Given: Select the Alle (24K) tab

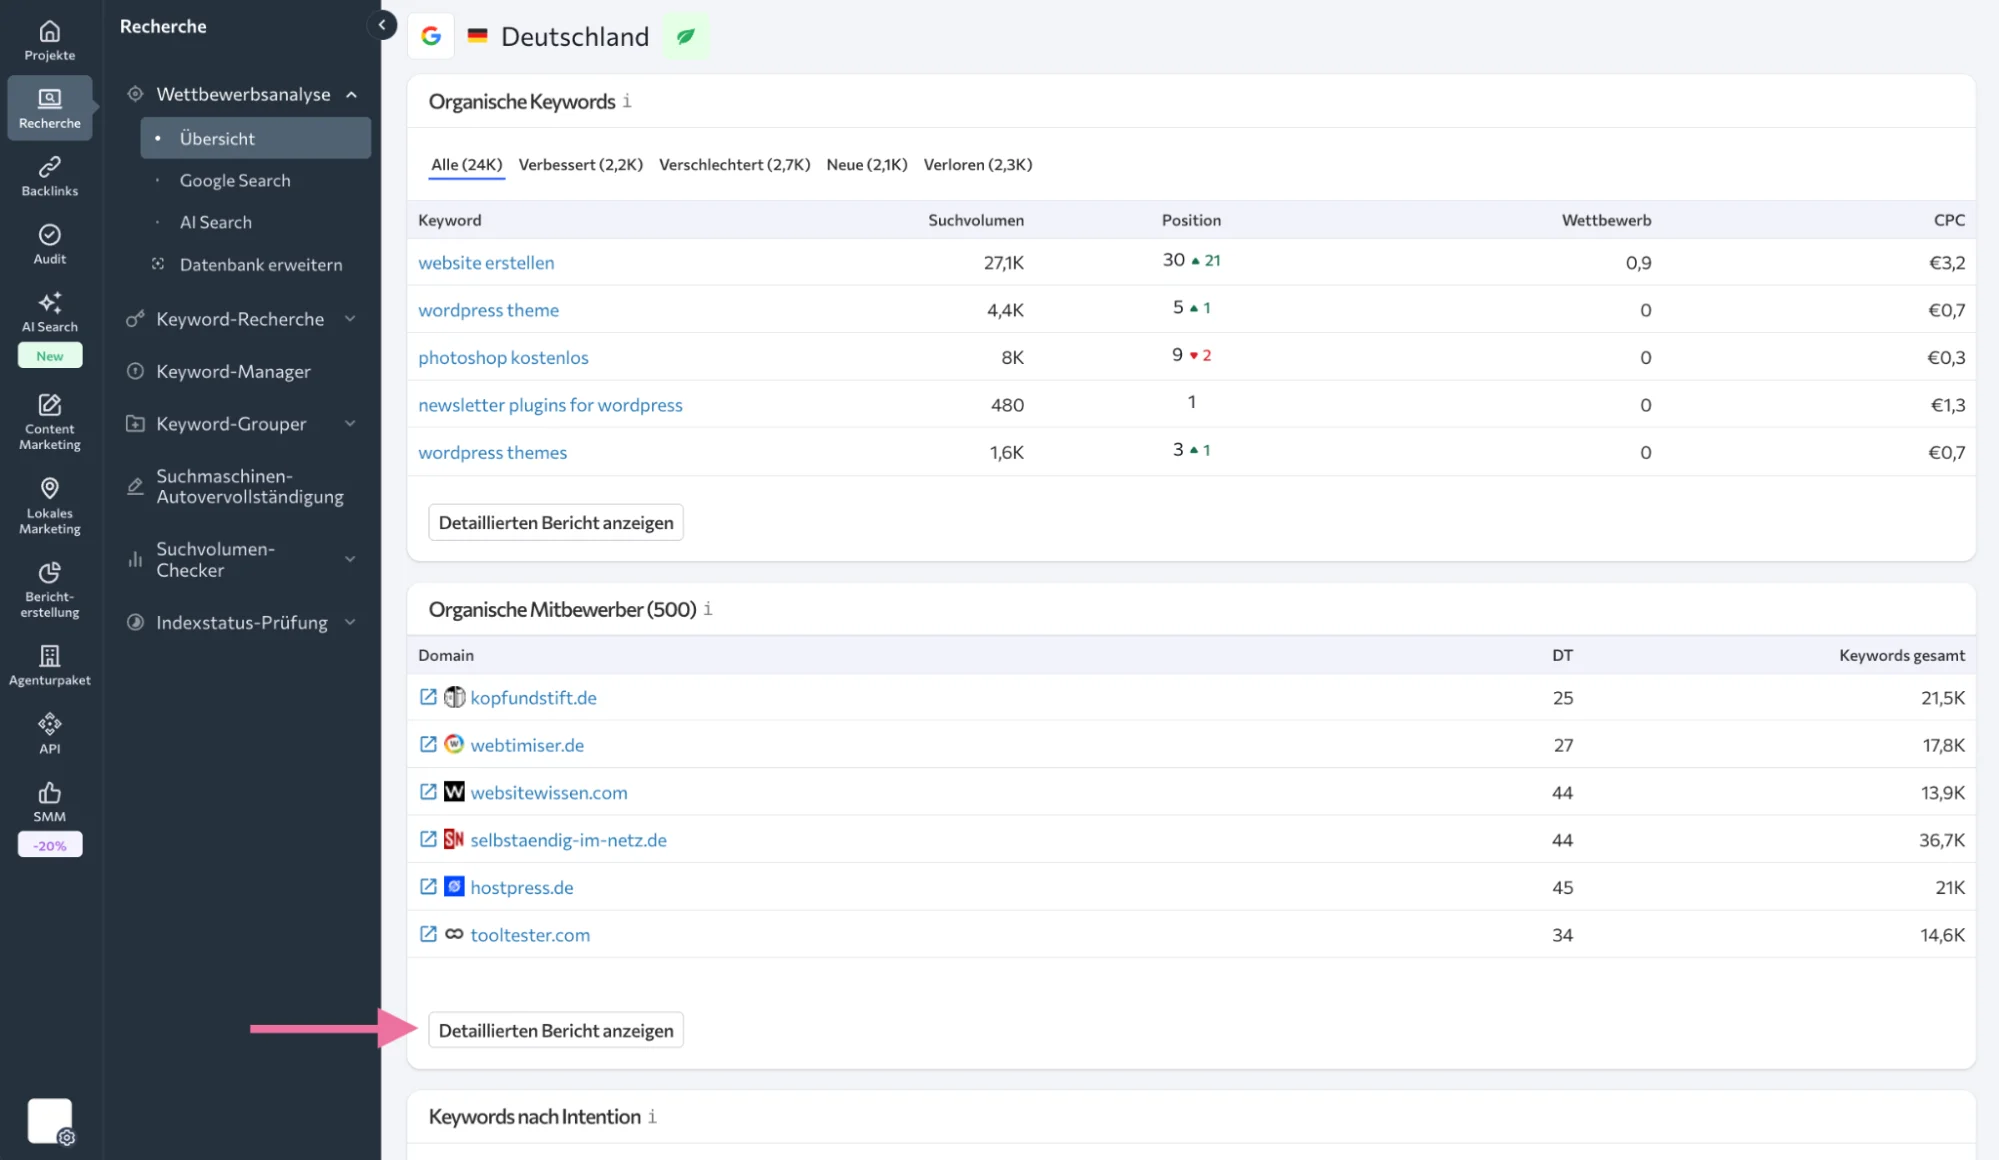Looking at the screenshot, I should (466, 165).
